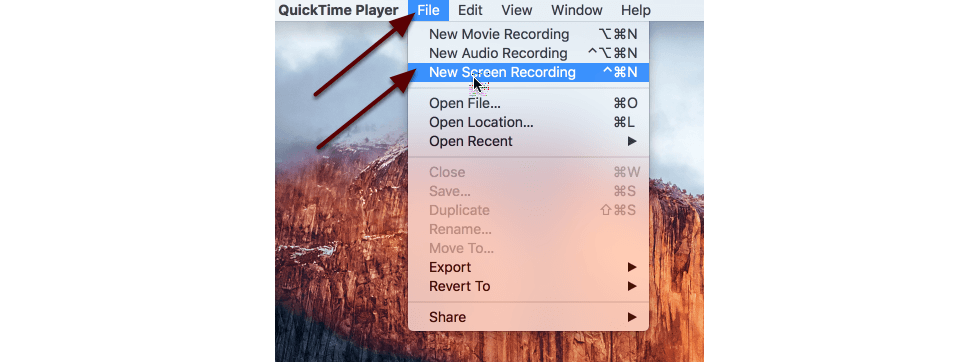Expand the Open Recent submenu
This screenshot has width=979, height=362.
click(x=528, y=141)
